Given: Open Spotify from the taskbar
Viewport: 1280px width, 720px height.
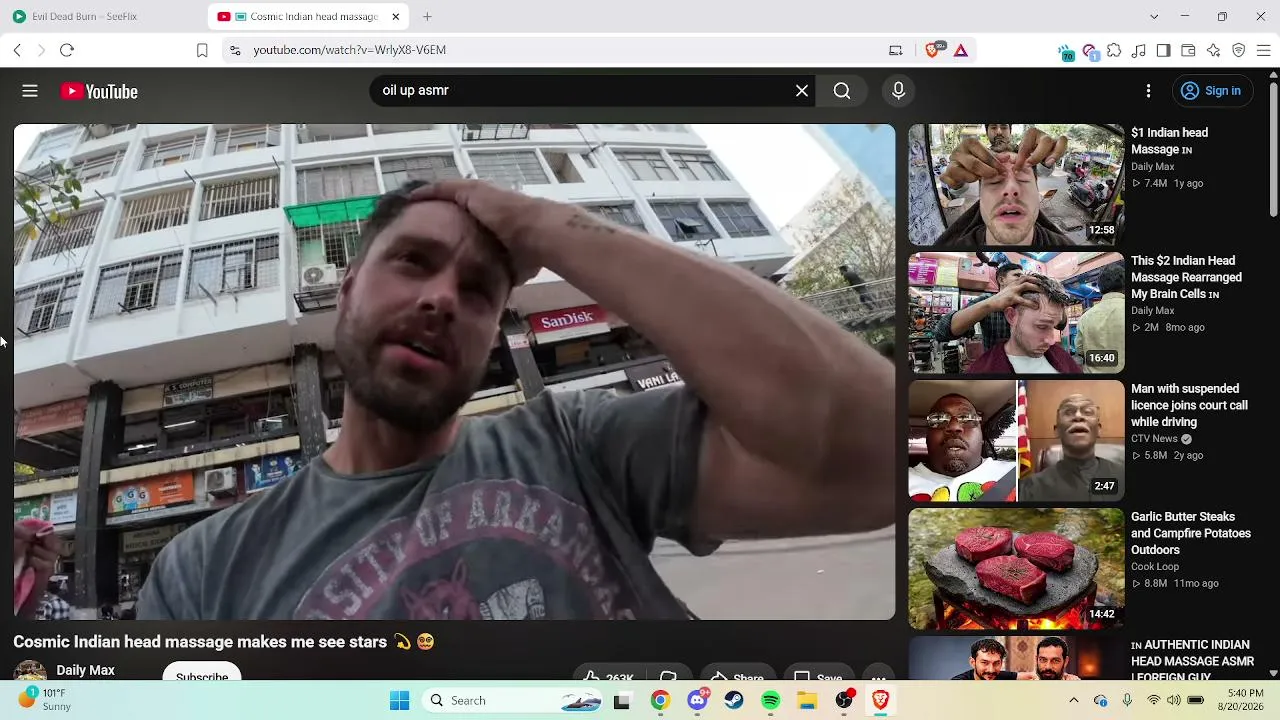Looking at the screenshot, I should [x=770, y=701].
